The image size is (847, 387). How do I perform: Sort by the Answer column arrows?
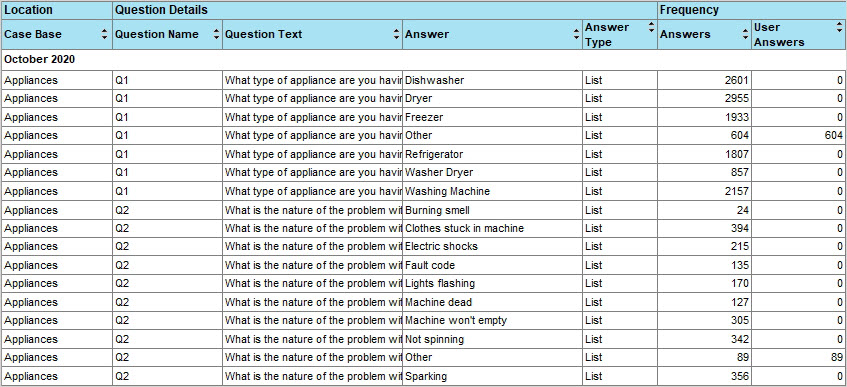pos(576,35)
